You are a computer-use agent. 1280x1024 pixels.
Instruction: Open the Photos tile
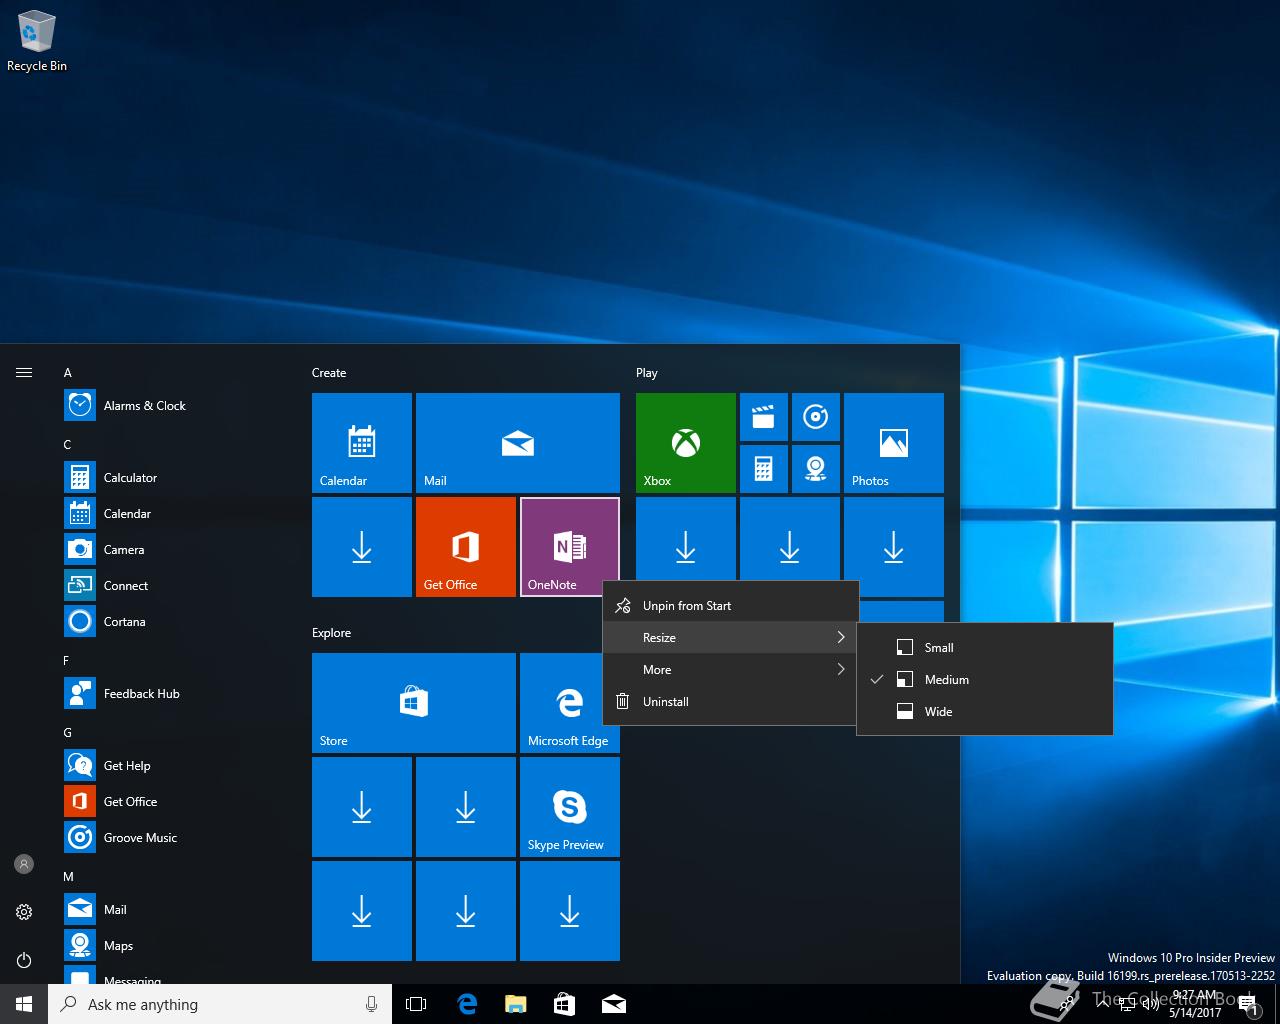pyautogui.click(x=894, y=443)
